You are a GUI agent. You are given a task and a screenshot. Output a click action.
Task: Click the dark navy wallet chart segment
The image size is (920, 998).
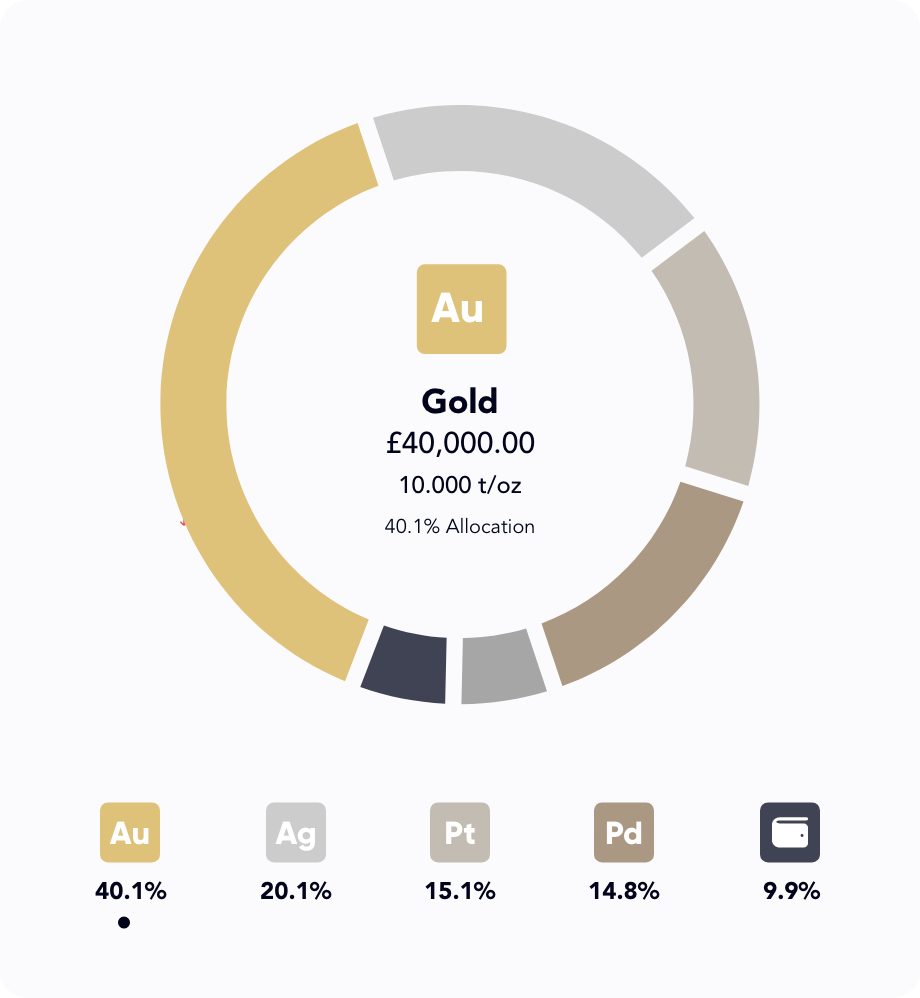406,665
